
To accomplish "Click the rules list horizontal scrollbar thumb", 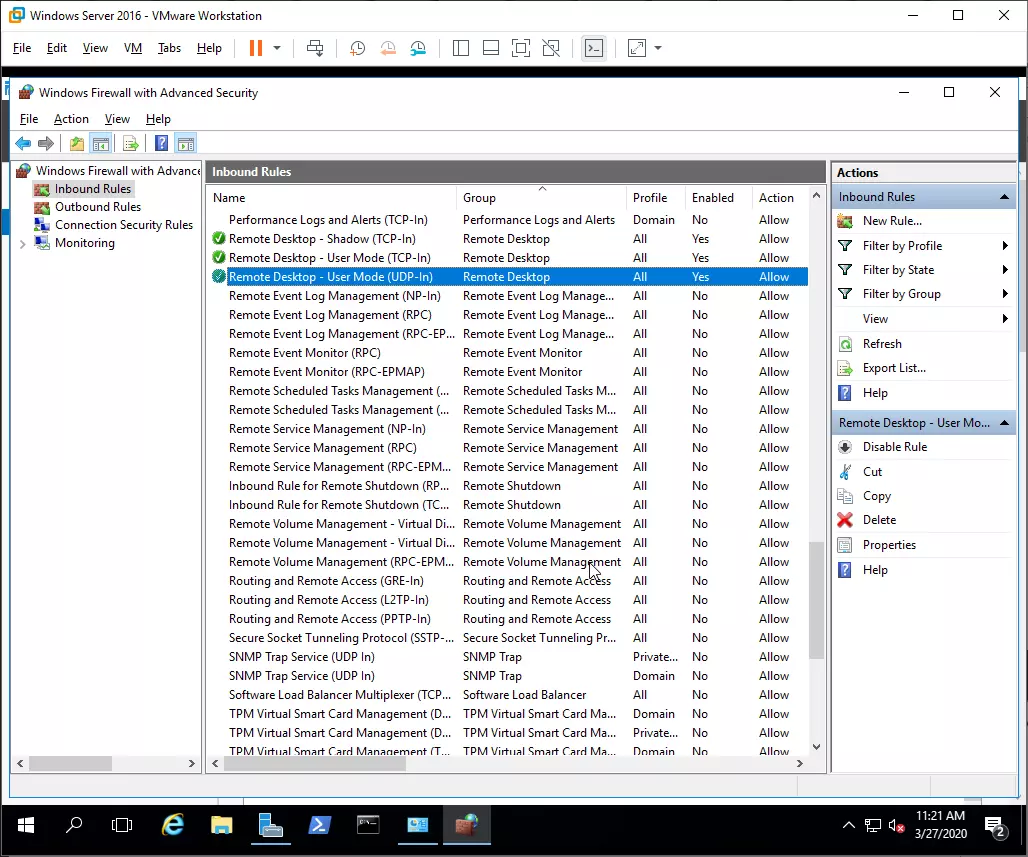I will pyautogui.click(x=315, y=763).
